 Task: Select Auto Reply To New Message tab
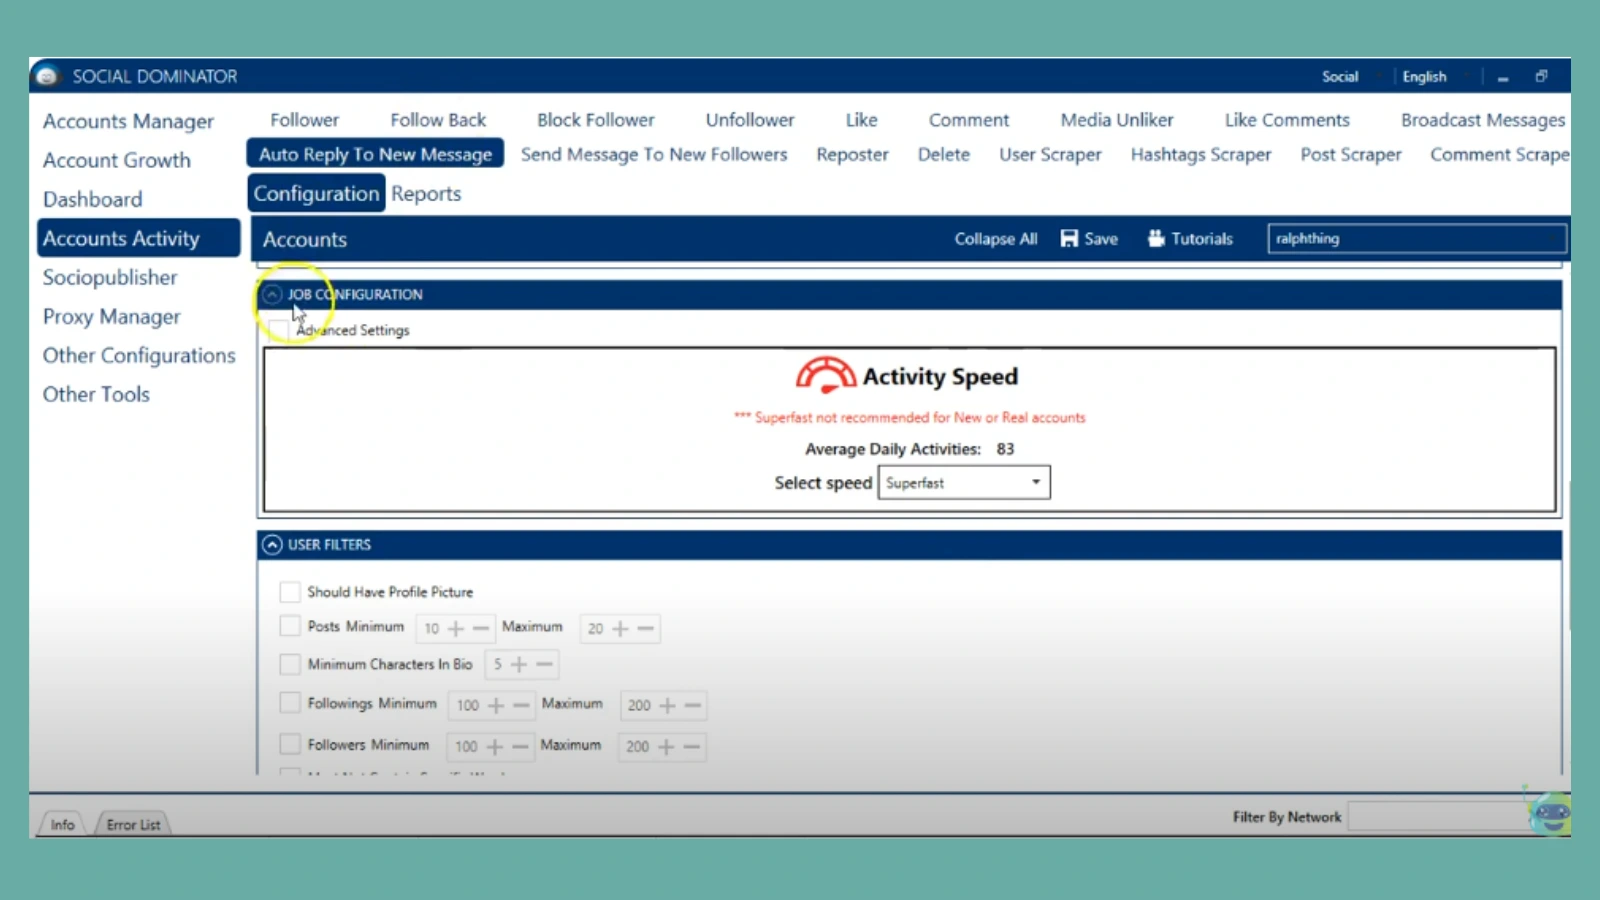click(375, 154)
